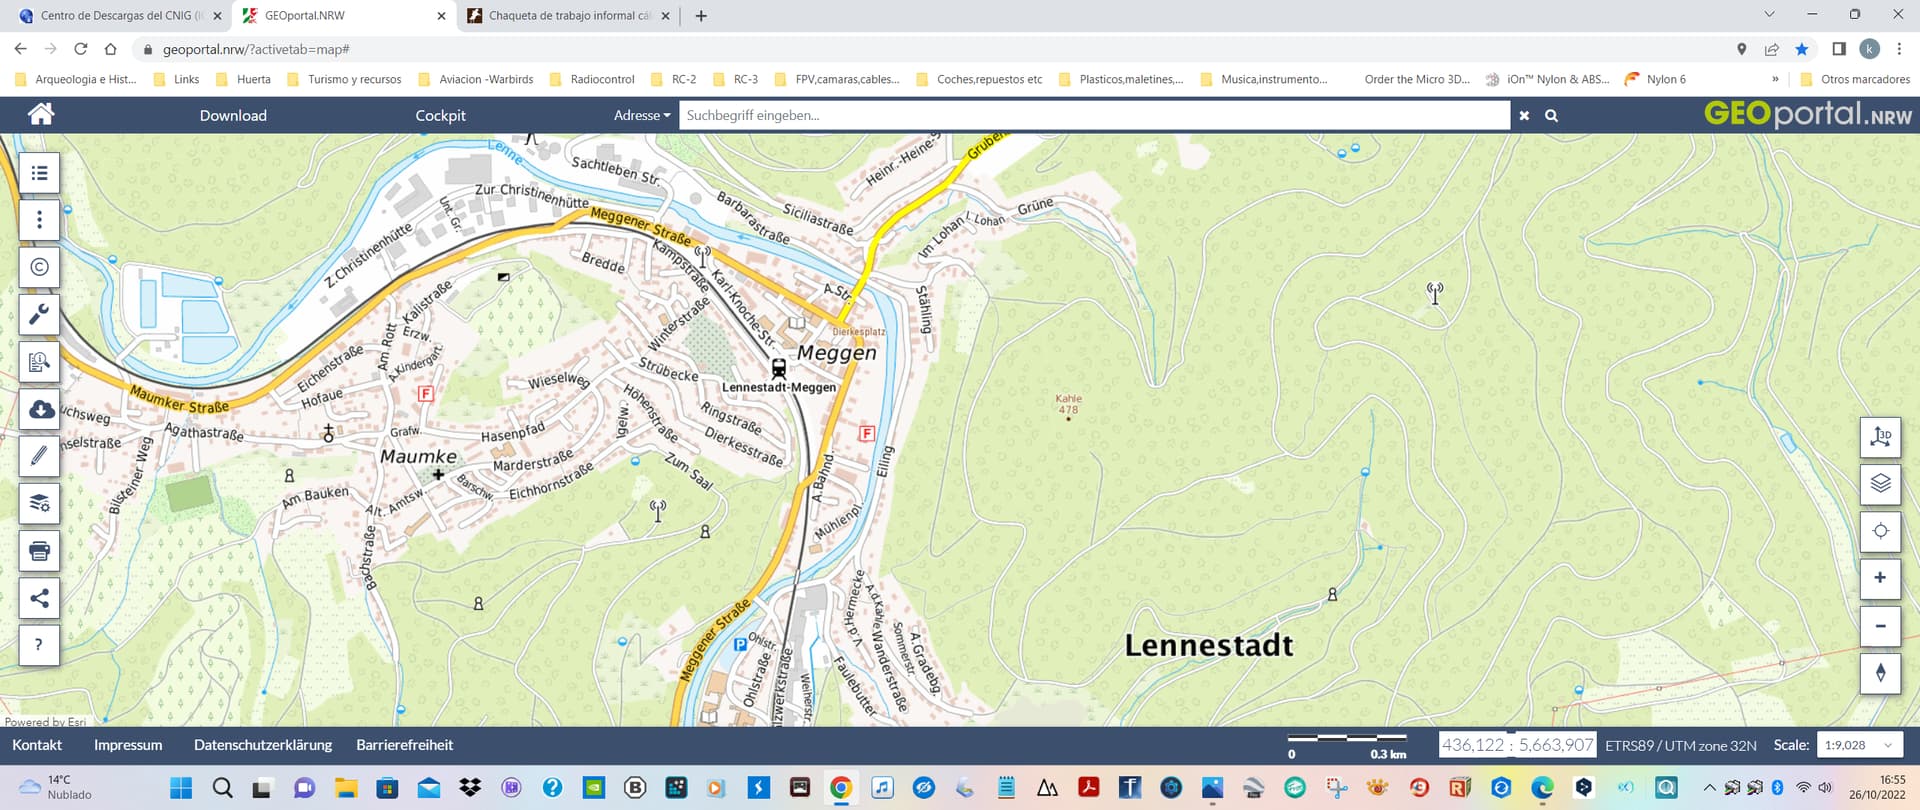Toggle the 3D view mode
Viewport: 1920px width, 810px height.
point(1880,437)
